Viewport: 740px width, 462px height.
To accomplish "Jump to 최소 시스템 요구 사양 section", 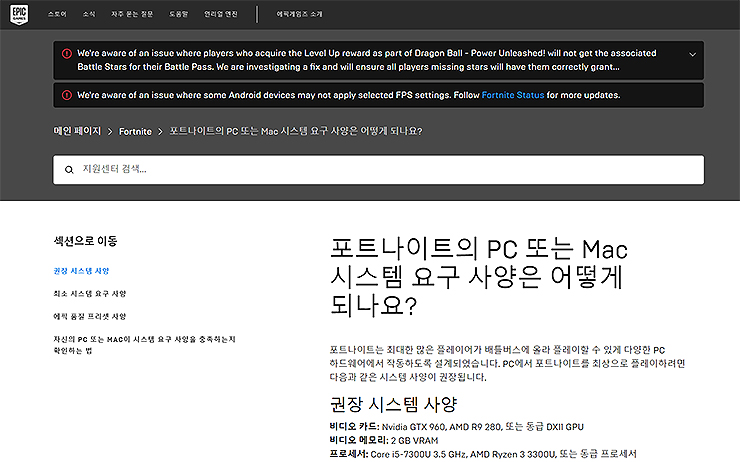I will [x=90, y=294].
